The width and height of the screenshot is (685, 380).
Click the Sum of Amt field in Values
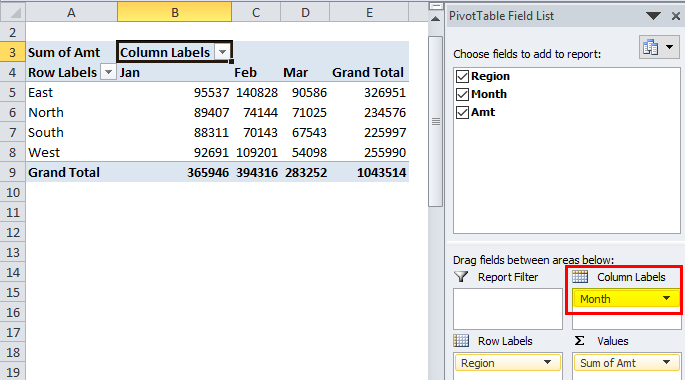tap(626, 363)
